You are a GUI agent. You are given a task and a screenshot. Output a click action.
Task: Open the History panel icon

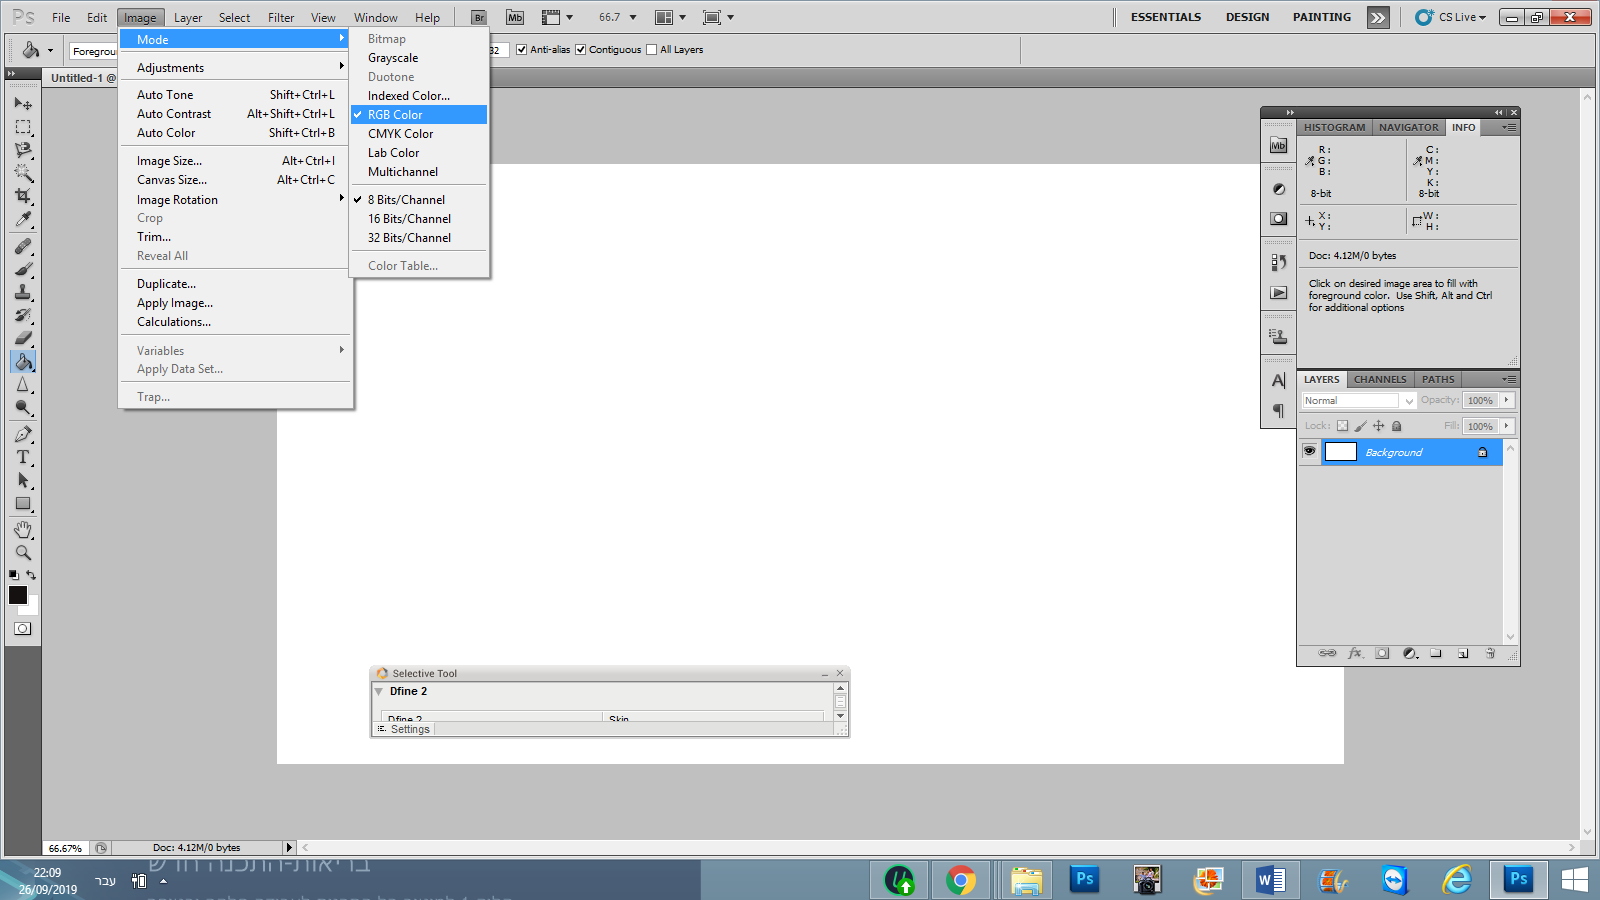1278,262
